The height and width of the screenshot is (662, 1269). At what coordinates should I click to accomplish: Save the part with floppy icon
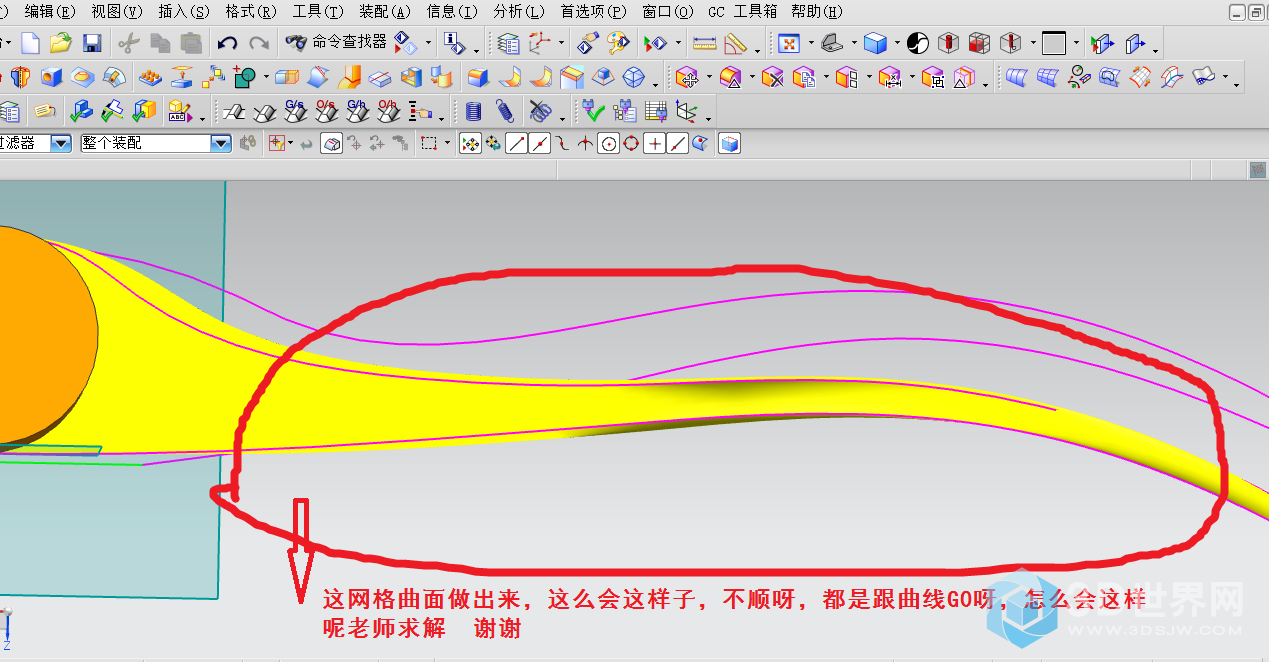click(92, 43)
